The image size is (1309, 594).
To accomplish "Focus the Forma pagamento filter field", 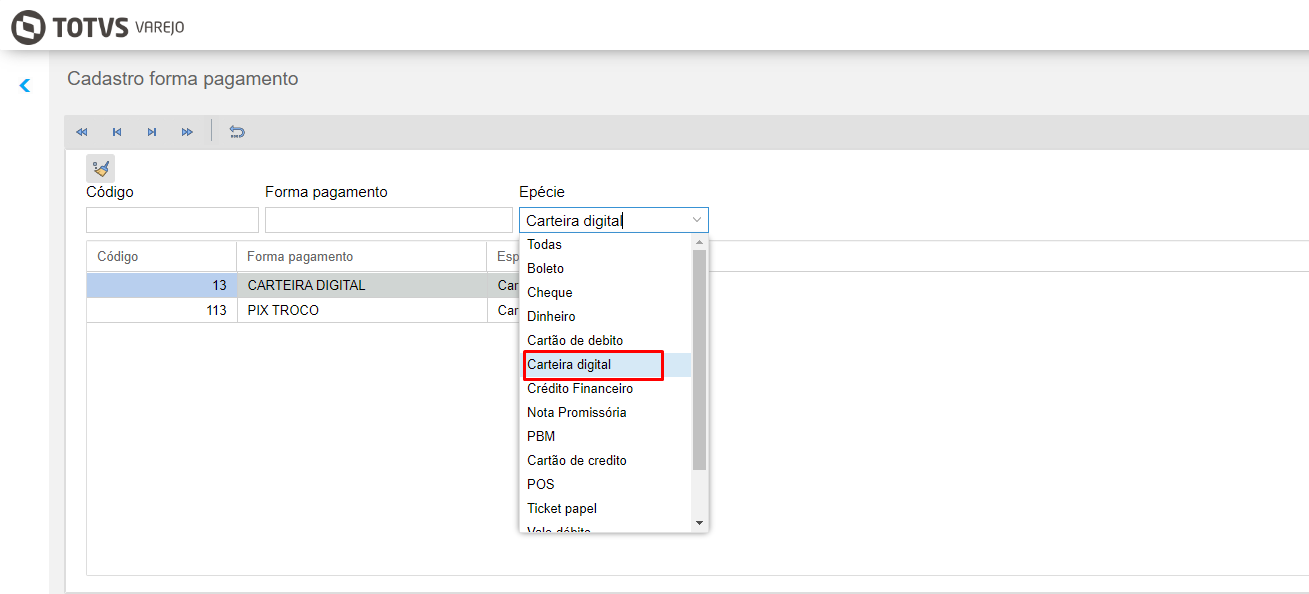I will pos(388,220).
